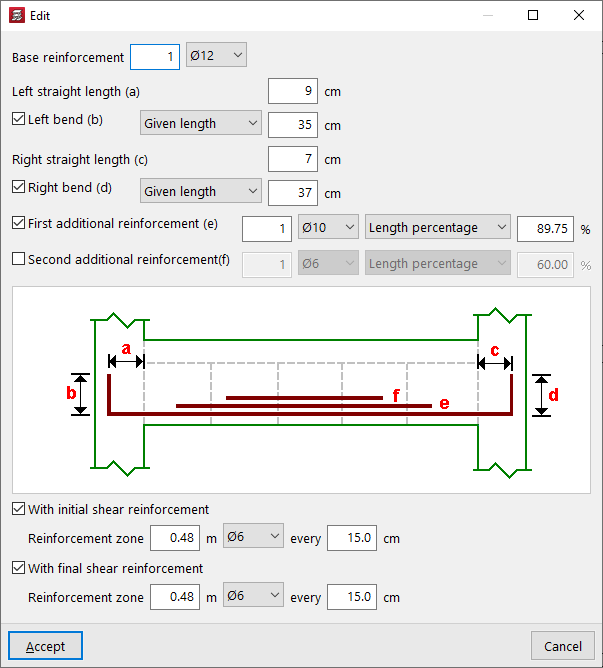Maximize the Edit dialog window
Viewport: 603px width, 668px height.
[533, 15]
